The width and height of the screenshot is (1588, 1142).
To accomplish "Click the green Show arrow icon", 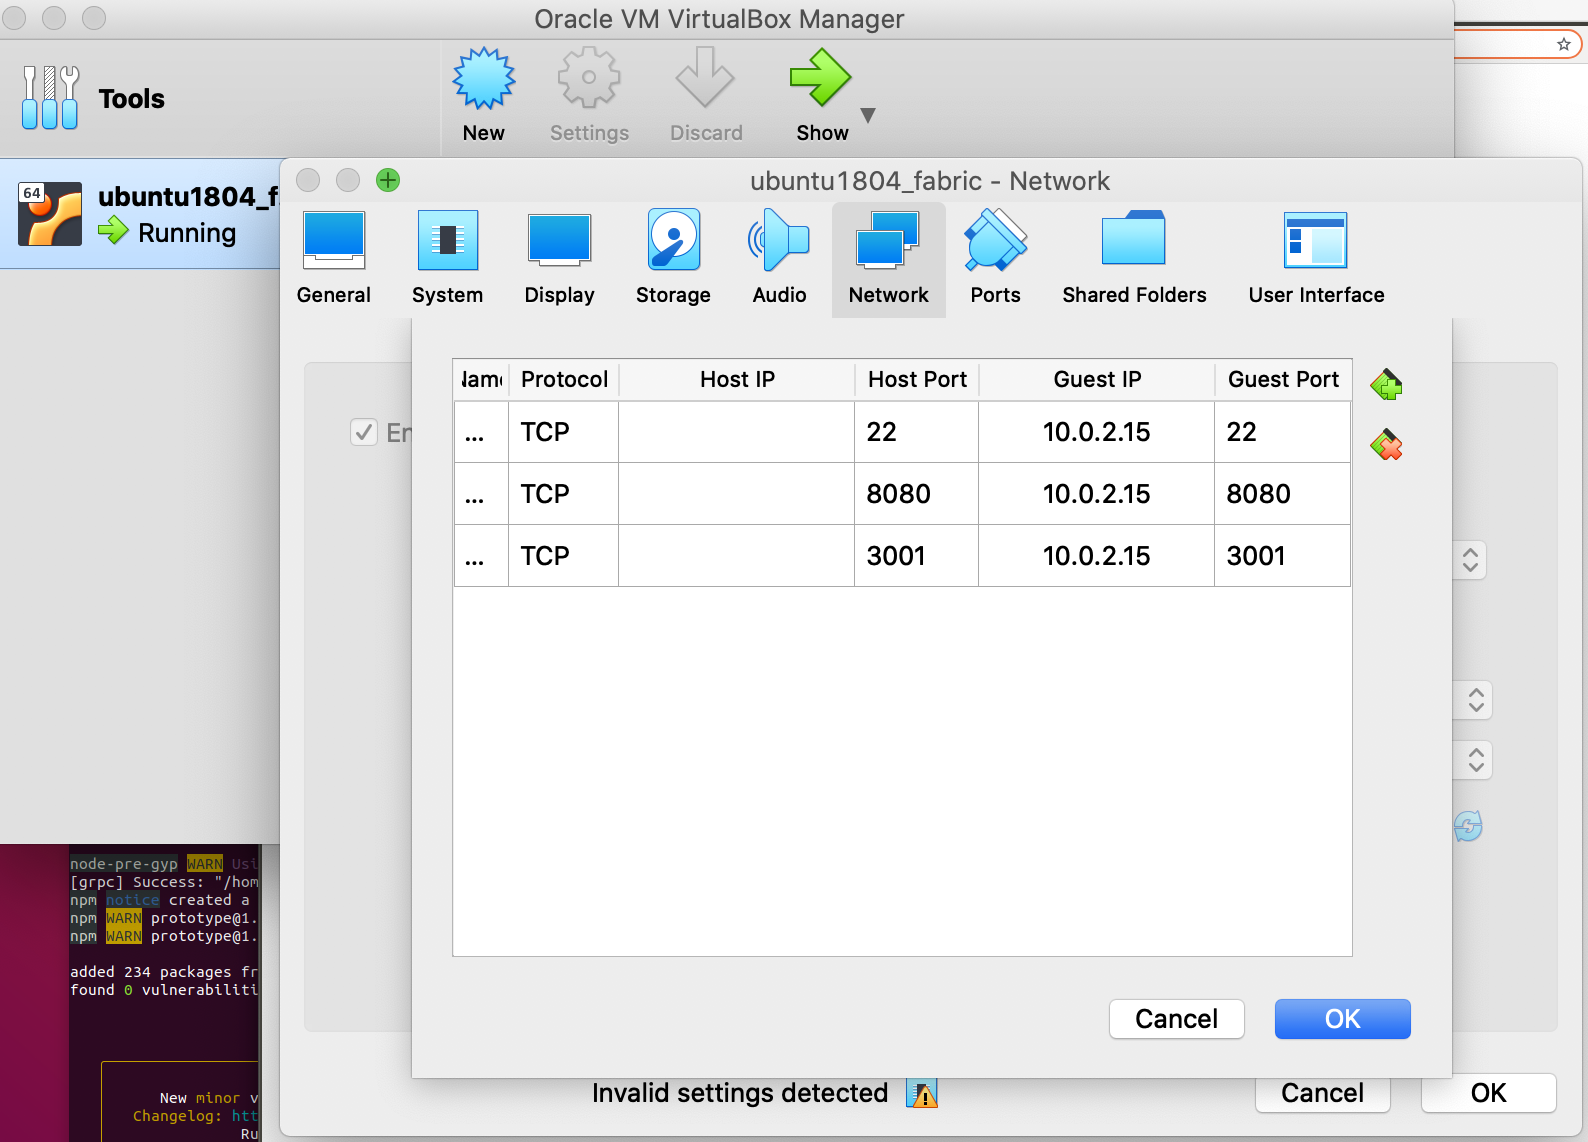I will (x=820, y=78).
